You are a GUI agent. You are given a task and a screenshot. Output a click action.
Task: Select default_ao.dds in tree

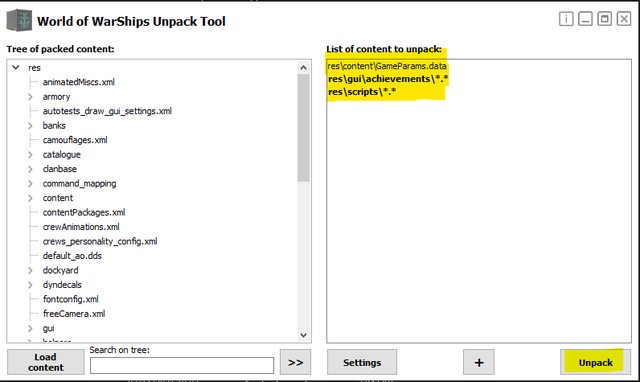[x=72, y=256]
